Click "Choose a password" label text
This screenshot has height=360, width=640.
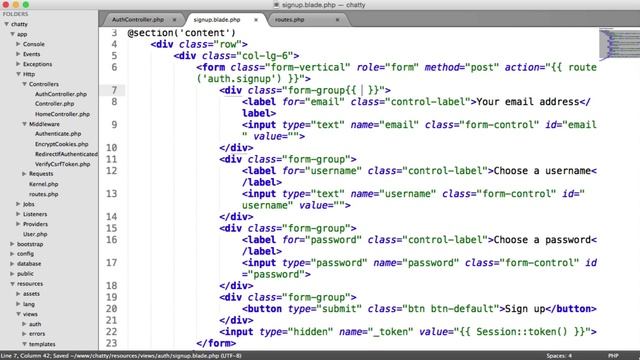542,240
